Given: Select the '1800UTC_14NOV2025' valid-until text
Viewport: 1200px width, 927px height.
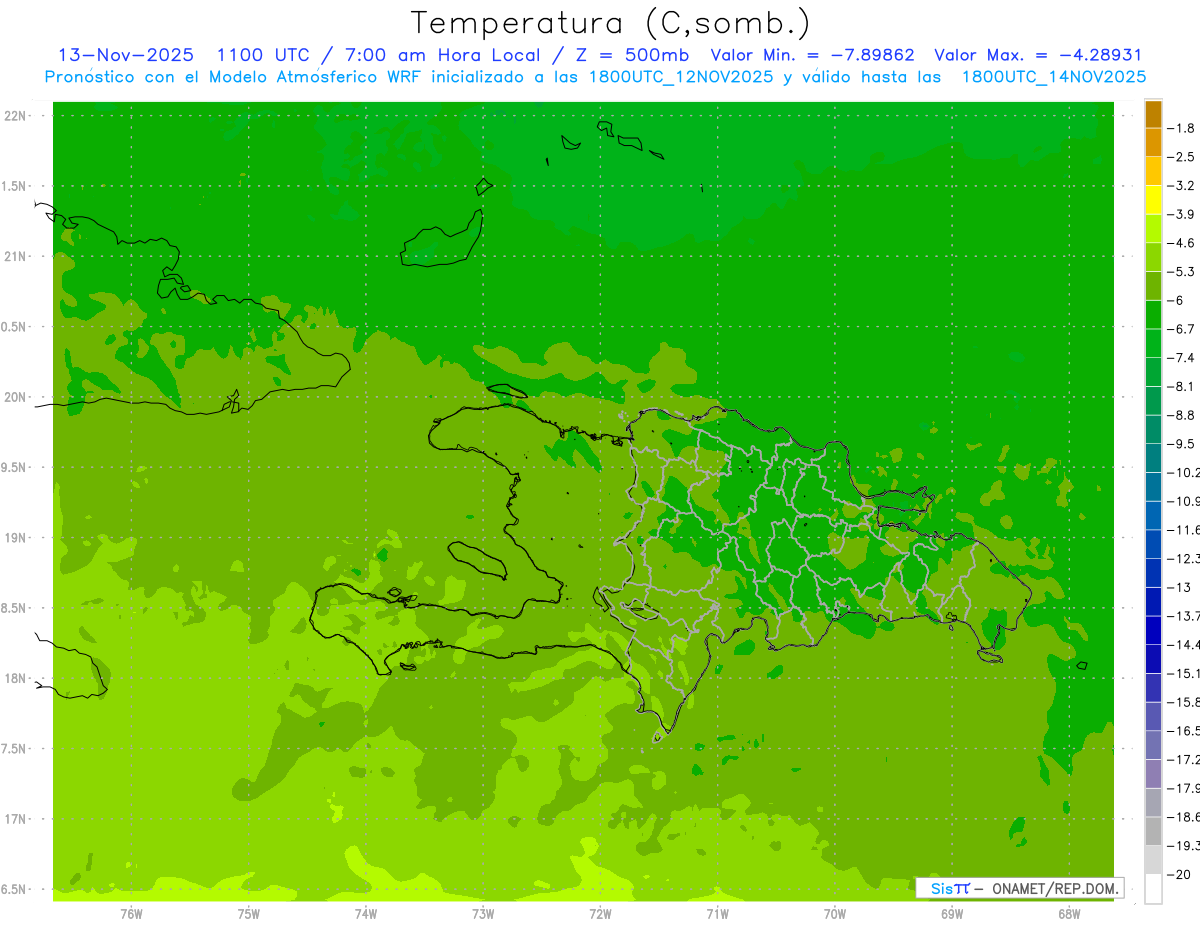Looking at the screenshot, I should point(1054,77).
